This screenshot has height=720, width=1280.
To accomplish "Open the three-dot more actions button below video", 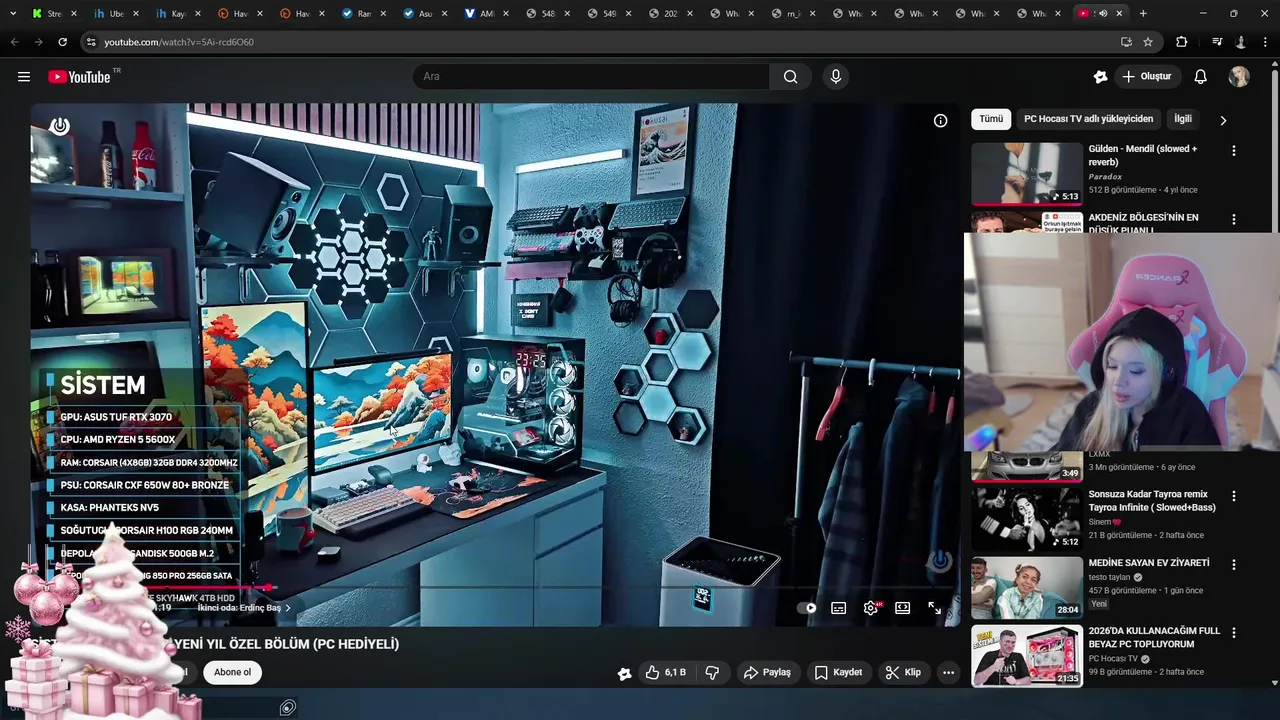I will tap(948, 672).
